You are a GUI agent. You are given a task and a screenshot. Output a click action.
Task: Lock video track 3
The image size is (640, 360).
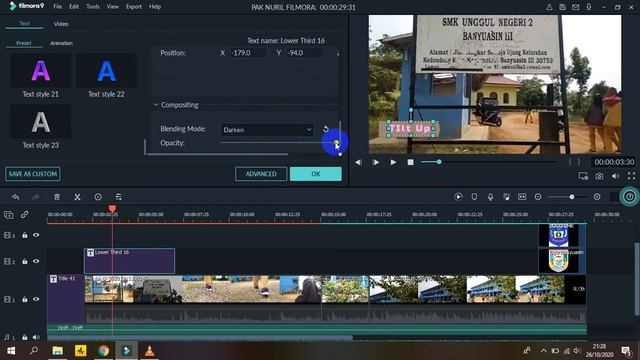pos(24,235)
